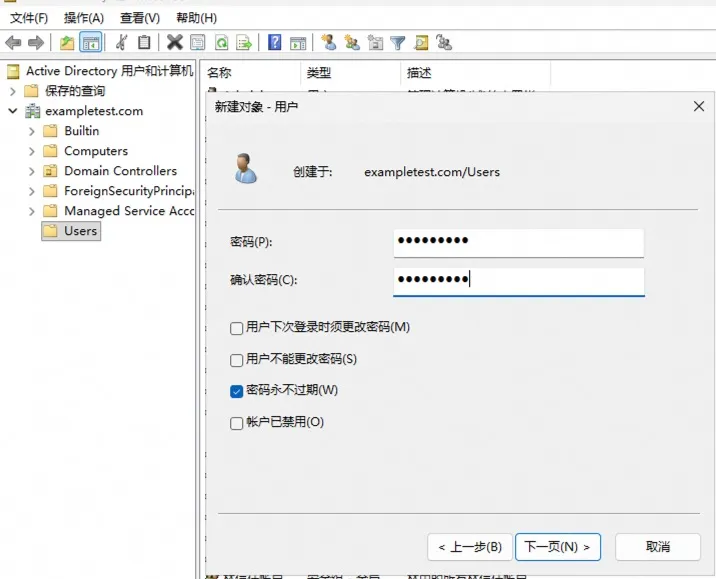Click the 下一页(N) next button

pos(558,547)
